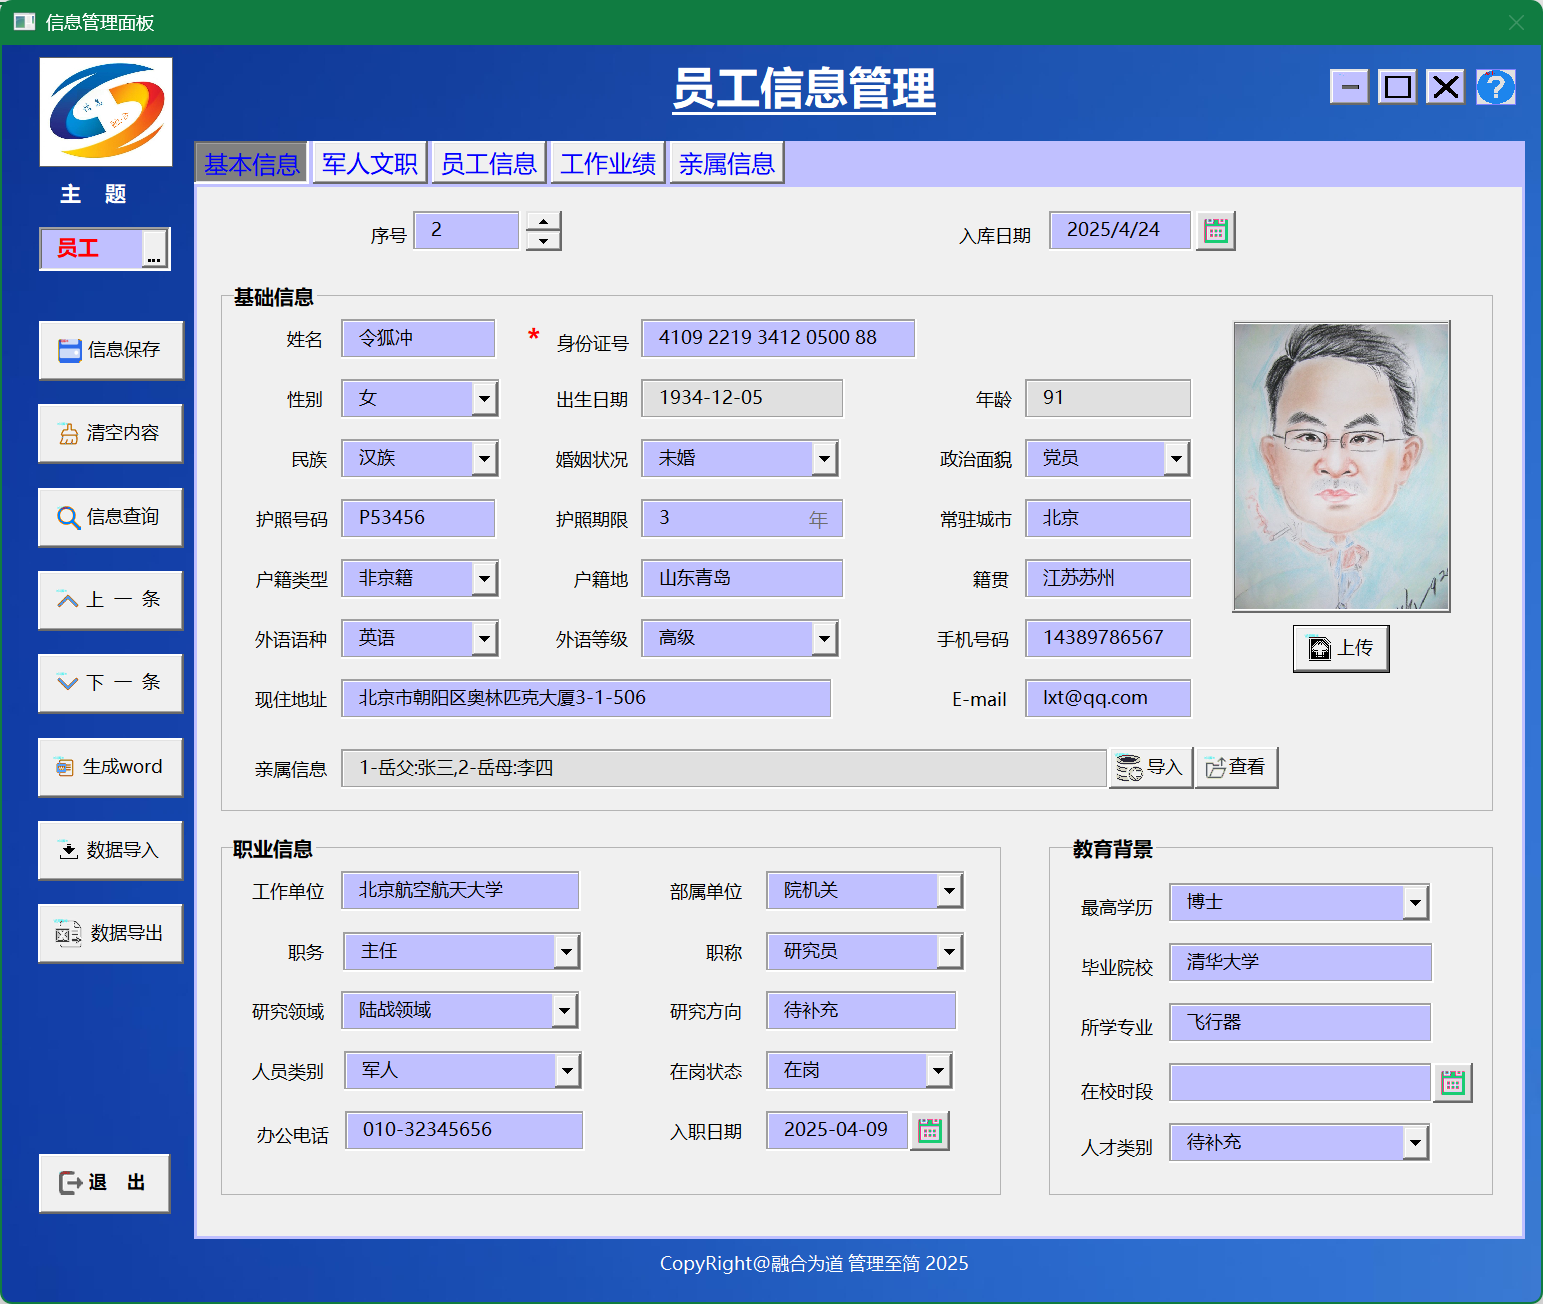The width and height of the screenshot is (1543, 1304).
Task: Switch to the 亲属信息 tab
Action: 727,163
